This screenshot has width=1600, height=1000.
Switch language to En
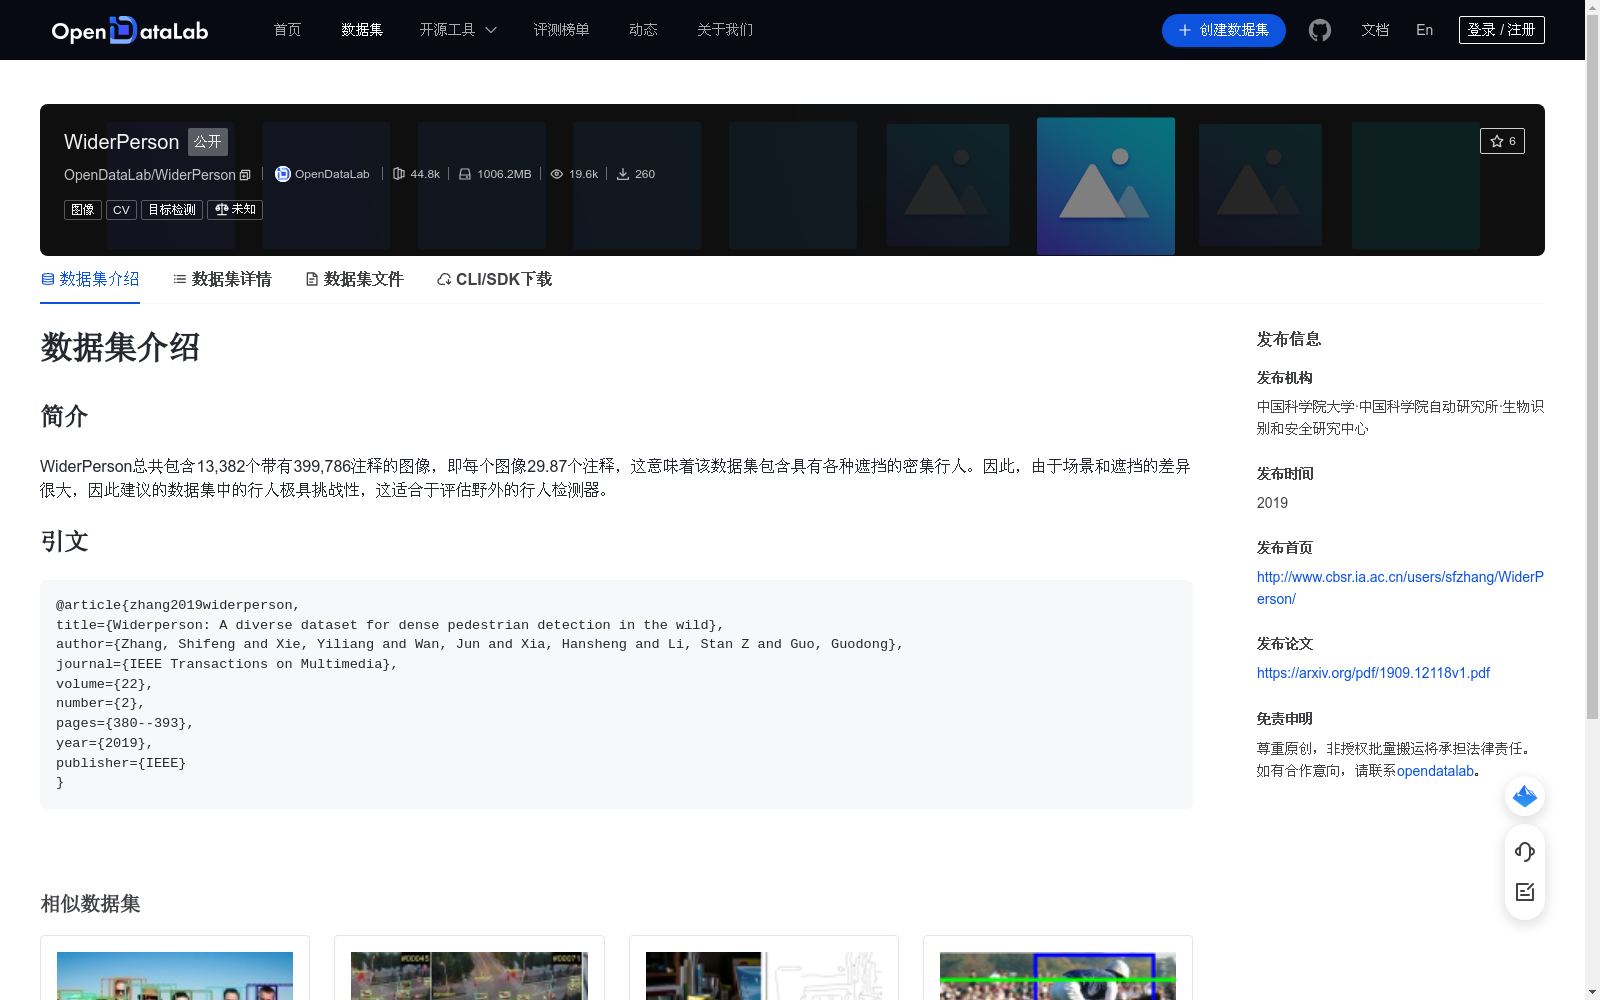[1425, 30]
